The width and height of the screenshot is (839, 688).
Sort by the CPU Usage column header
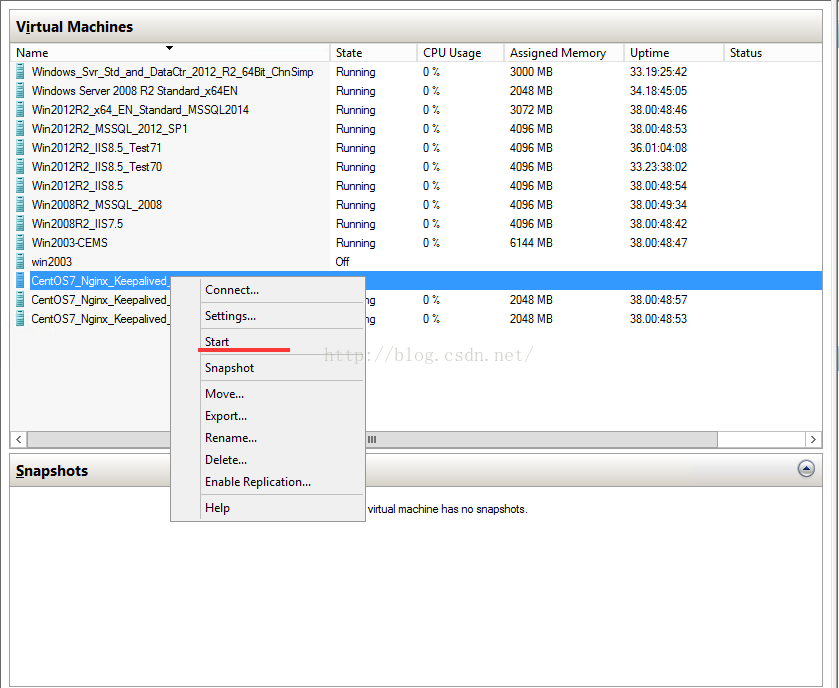point(460,52)
